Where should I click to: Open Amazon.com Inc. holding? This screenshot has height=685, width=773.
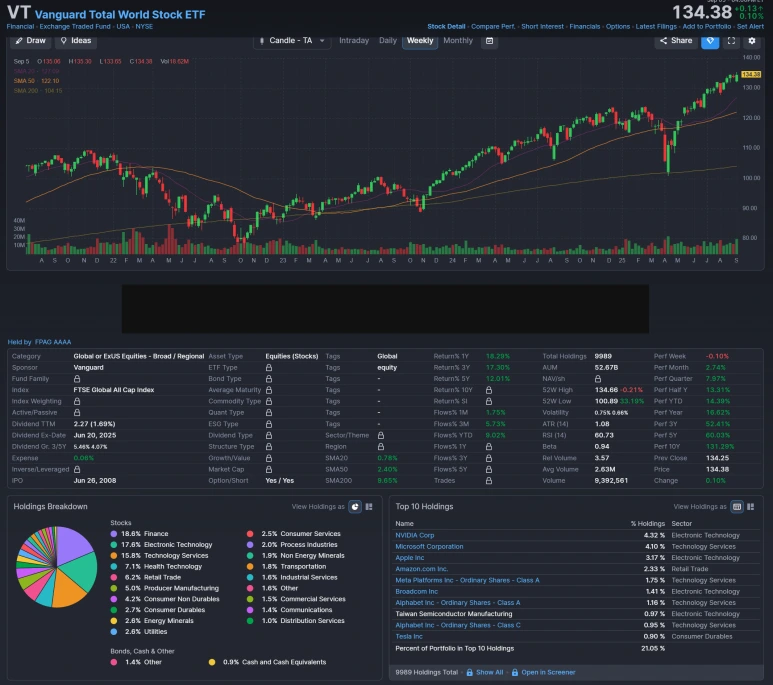[x=422, y=569]
